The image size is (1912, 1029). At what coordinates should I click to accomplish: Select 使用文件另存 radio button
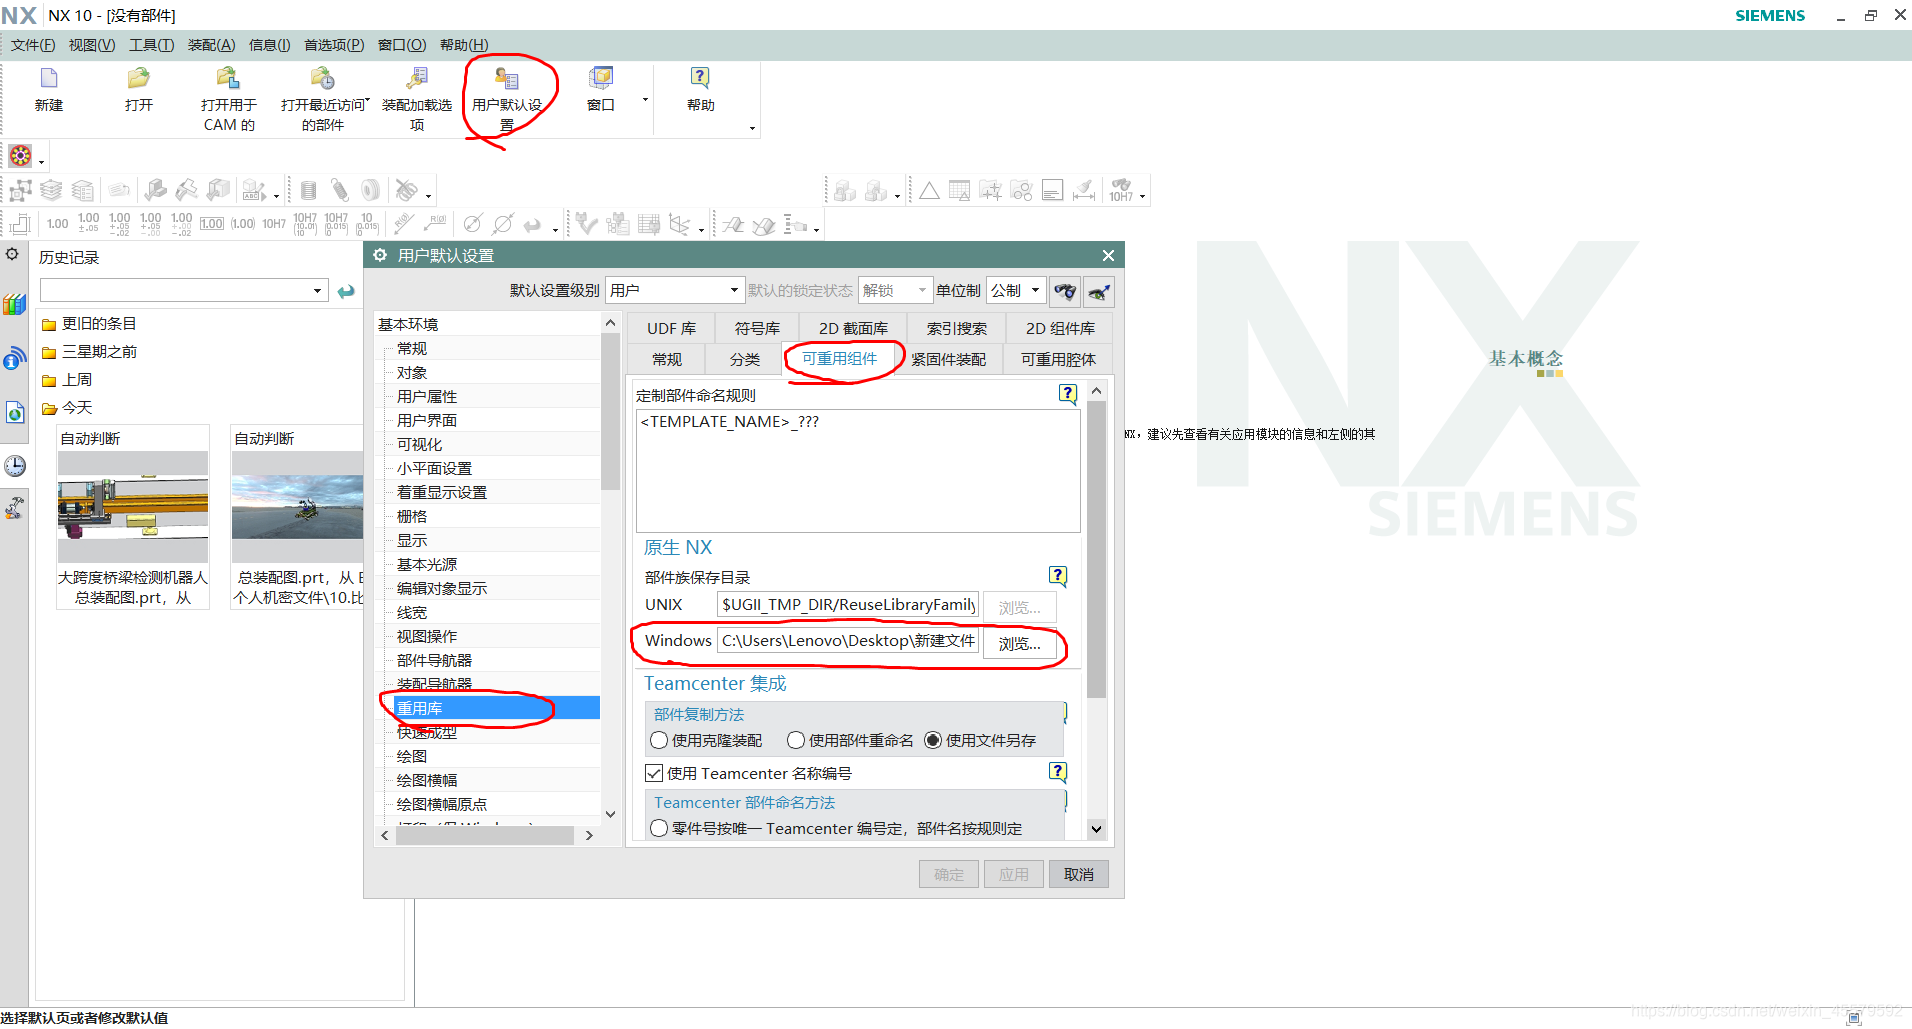(x=933, y=740)
